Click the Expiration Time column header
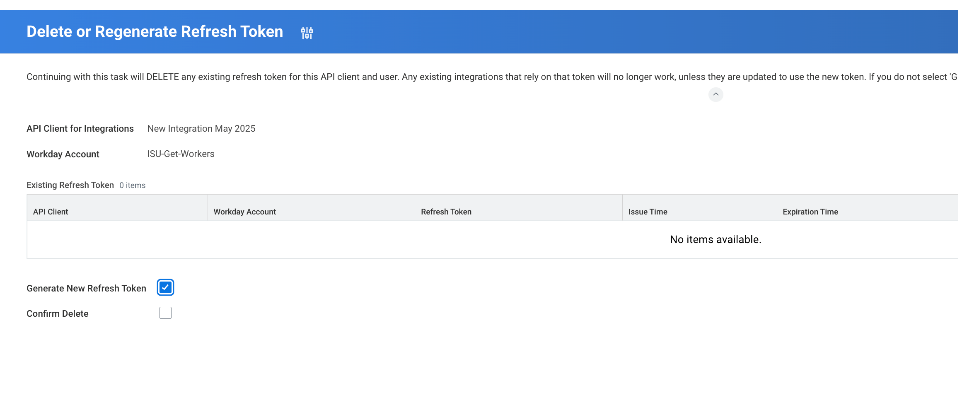 point(810,212)
